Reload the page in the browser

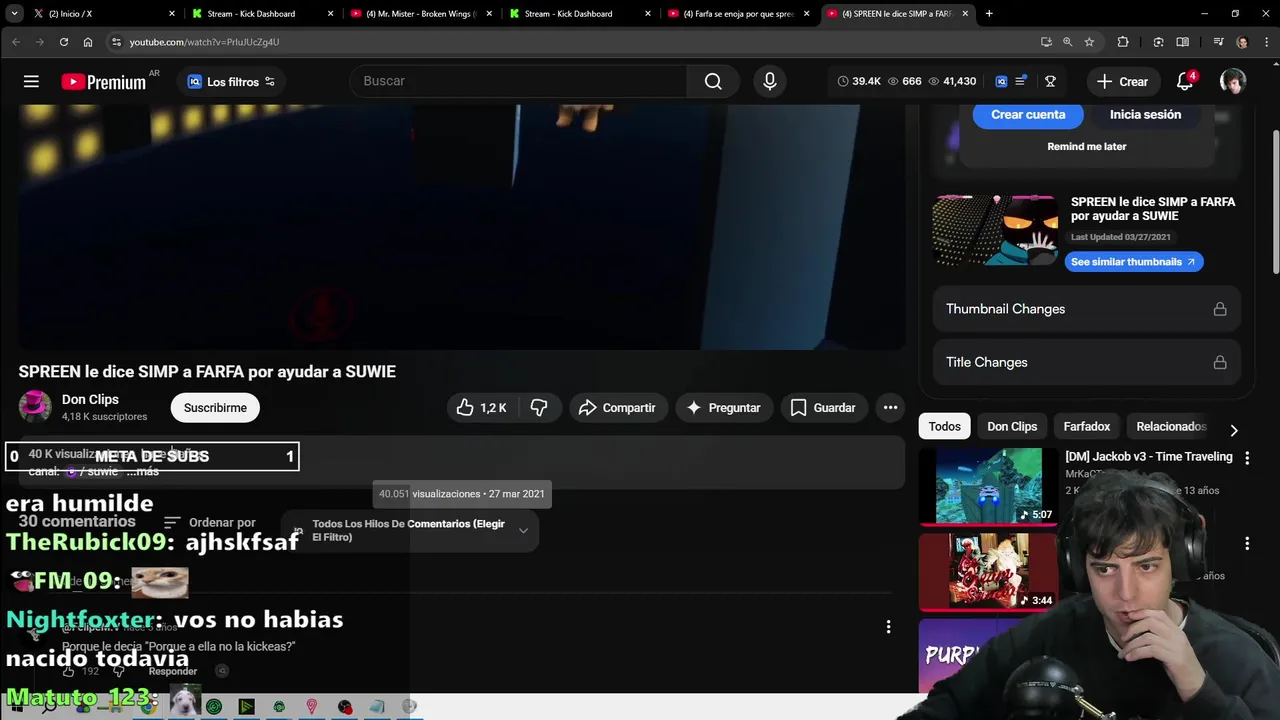[63, 42]
